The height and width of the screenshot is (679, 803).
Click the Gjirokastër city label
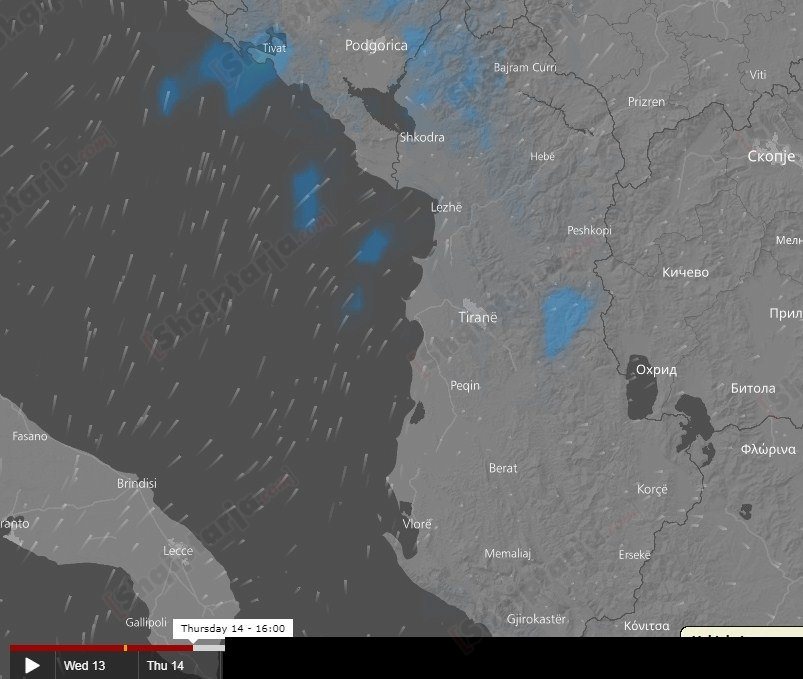pos(536,619)
